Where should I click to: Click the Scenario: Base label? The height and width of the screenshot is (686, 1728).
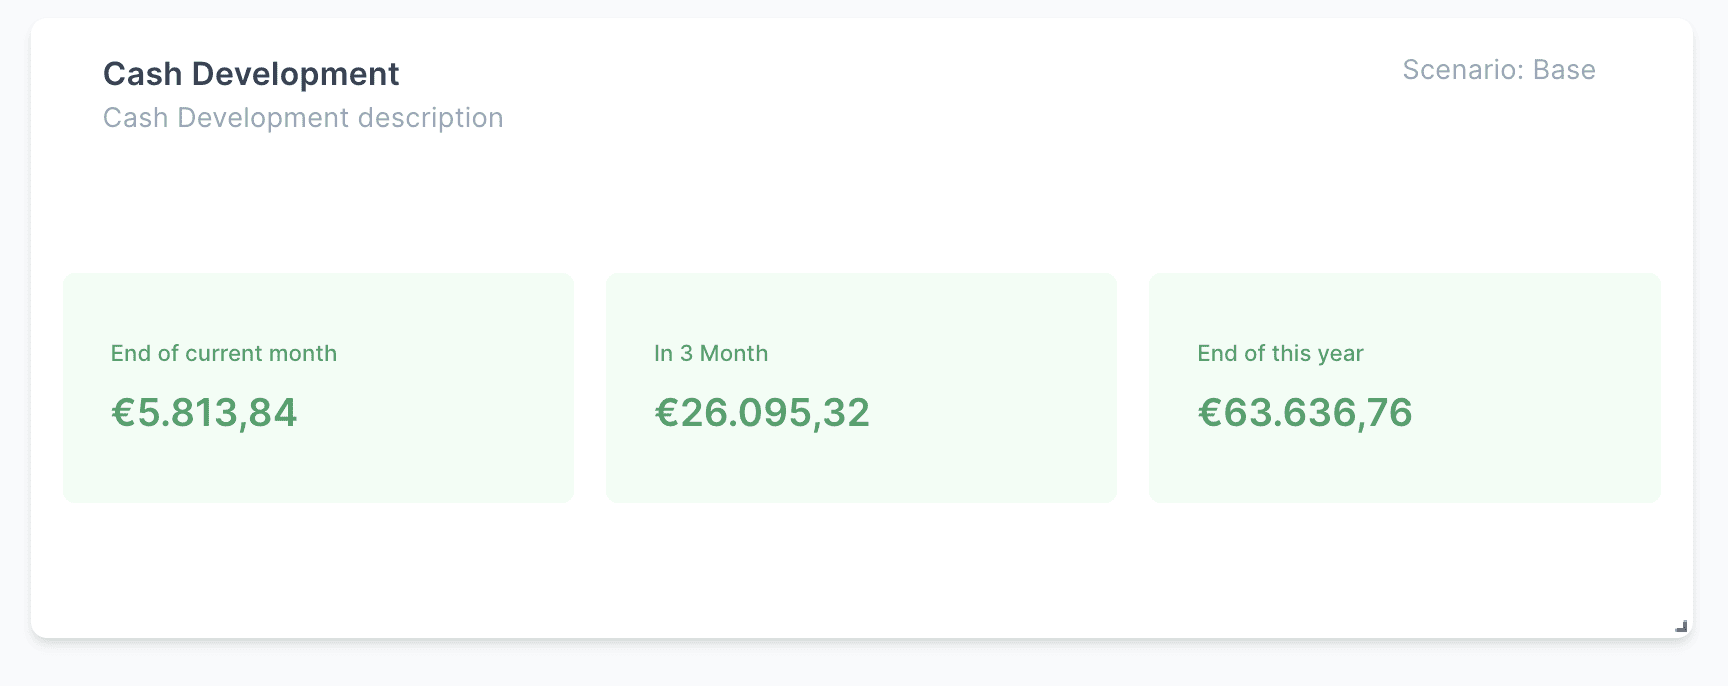point(1498,70)
